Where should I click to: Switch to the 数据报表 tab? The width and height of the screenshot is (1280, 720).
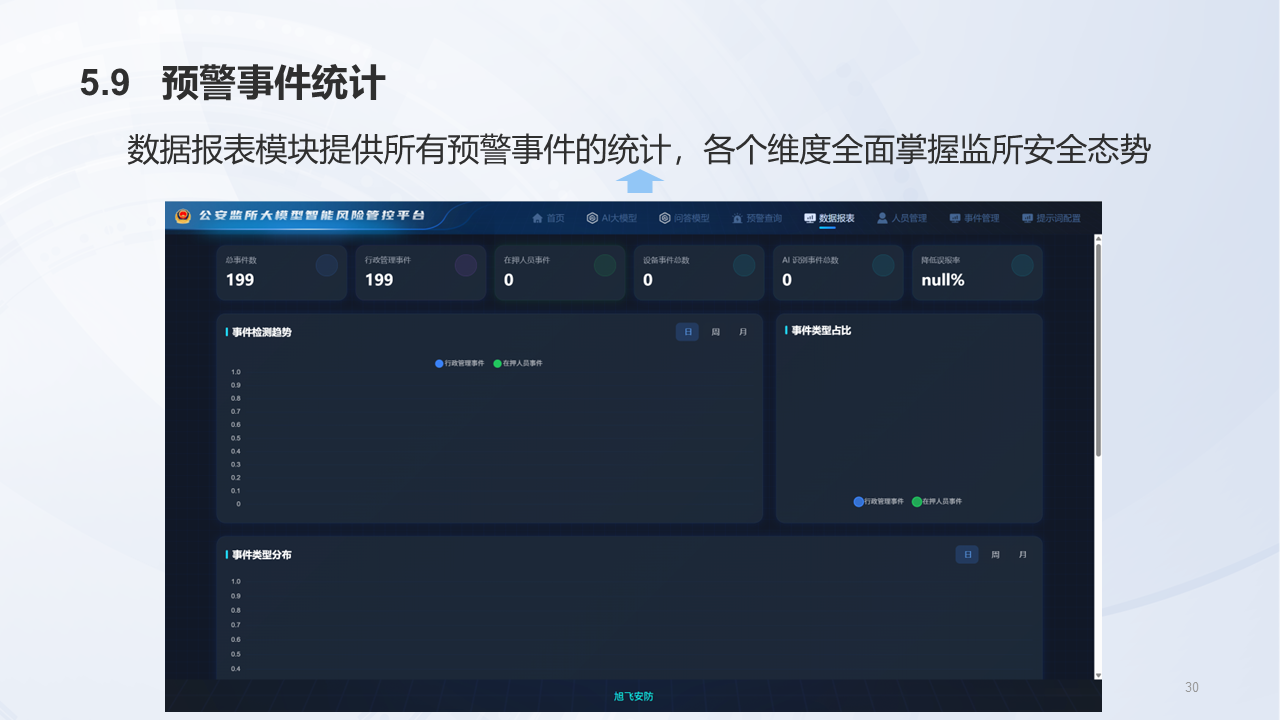point(829,218)
